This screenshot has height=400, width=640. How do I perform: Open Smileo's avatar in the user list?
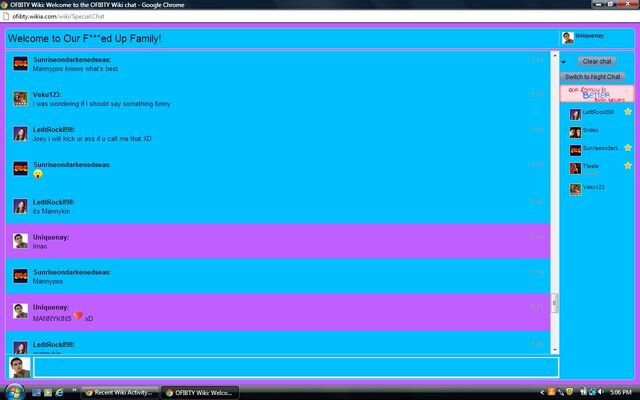tap(576, 132)
